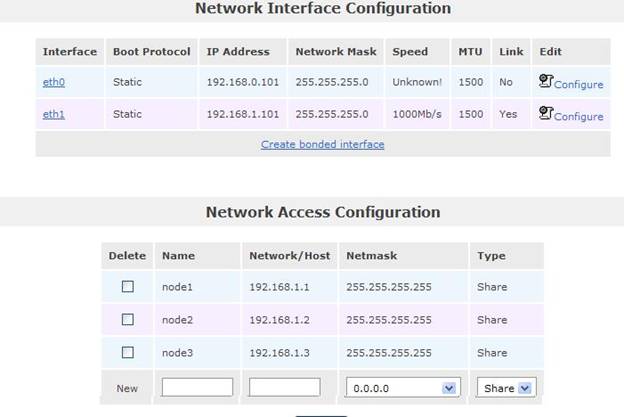Check the delete box for node1
624x417 pixels.
tap(127, 287)
